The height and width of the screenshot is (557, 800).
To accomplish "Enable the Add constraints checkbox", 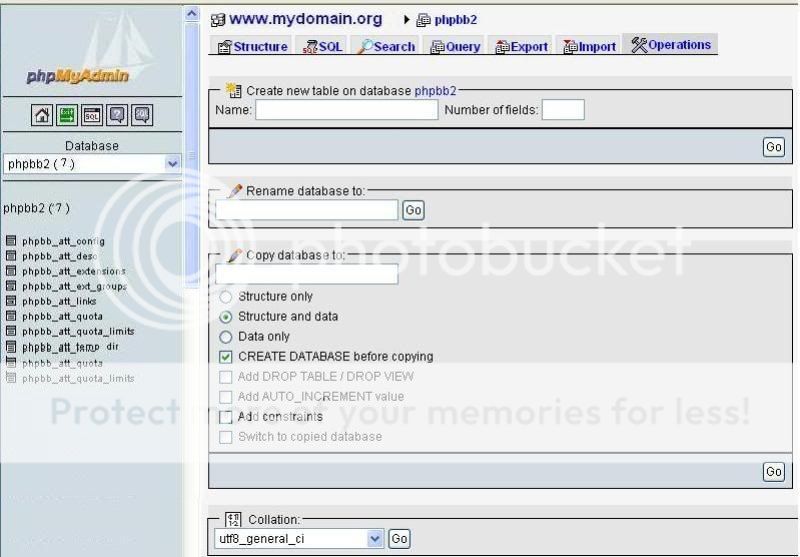I will [x=225, y=417].
